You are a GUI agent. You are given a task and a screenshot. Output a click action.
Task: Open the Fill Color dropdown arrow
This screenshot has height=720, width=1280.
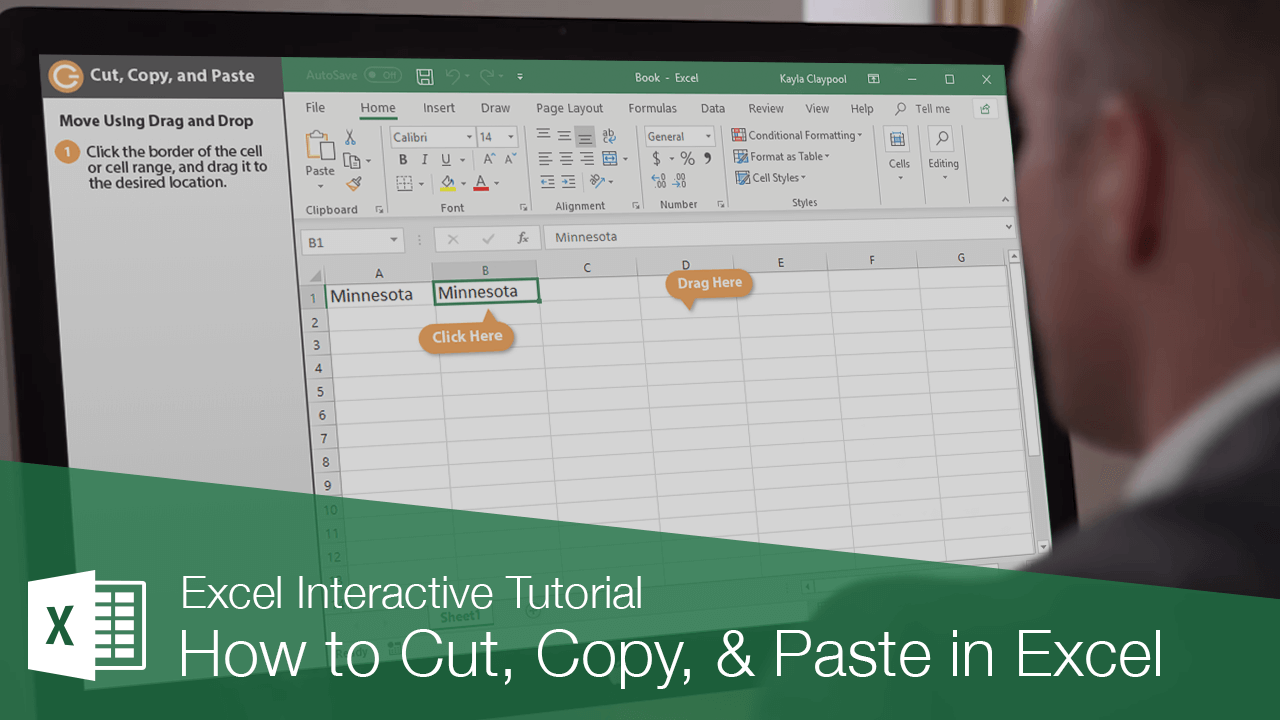coord(463,182)
